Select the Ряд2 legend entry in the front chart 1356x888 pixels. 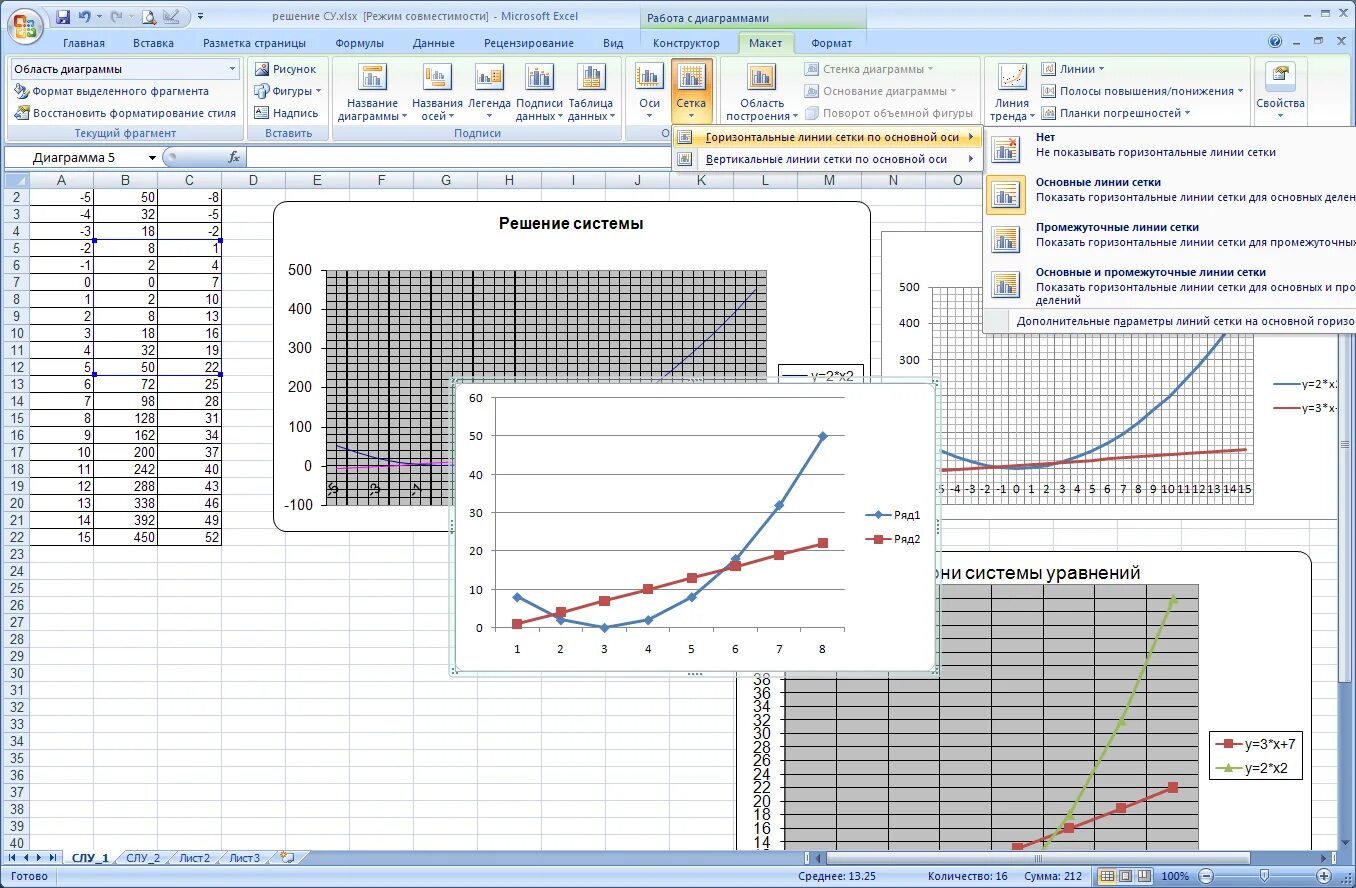[893, 539]
